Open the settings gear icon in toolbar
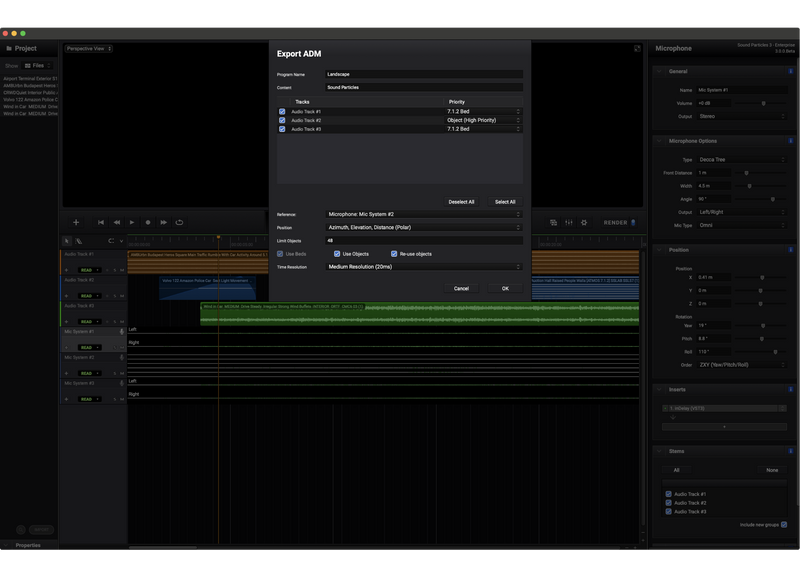 click(584, 222)
